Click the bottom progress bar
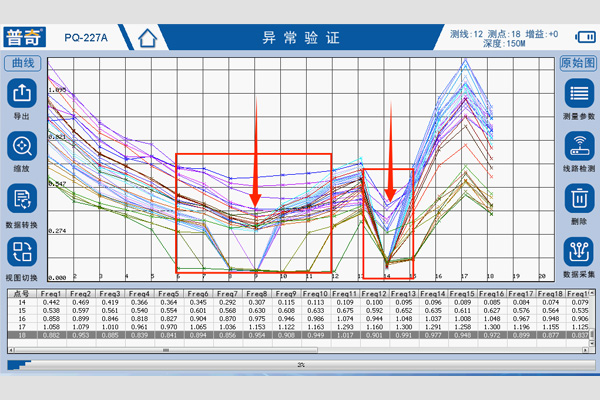Viewport: 600px width, 400px height. pyautogui.click(x=300, y=366)
